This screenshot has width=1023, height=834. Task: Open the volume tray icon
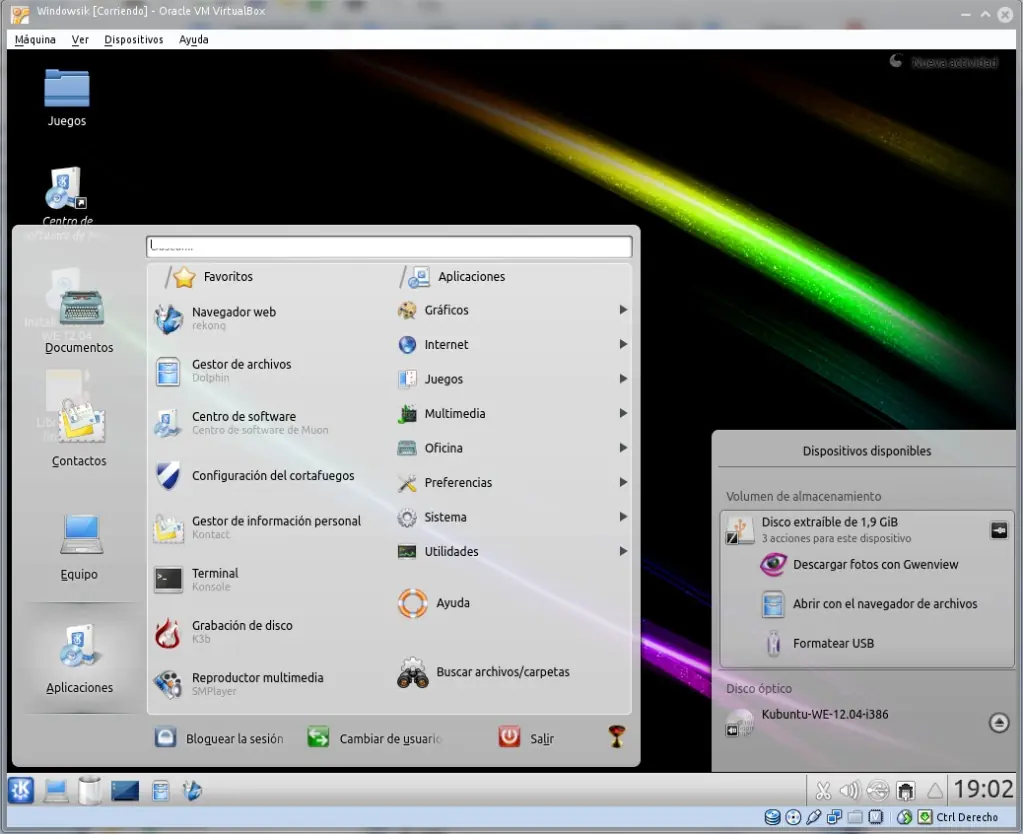[849, 791]
